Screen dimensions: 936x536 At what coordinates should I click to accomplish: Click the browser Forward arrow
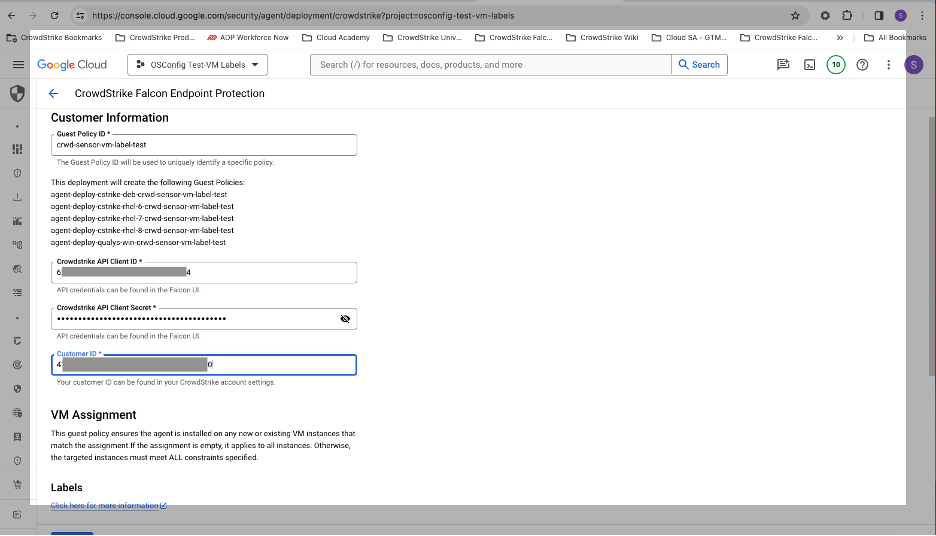[33, 16]
